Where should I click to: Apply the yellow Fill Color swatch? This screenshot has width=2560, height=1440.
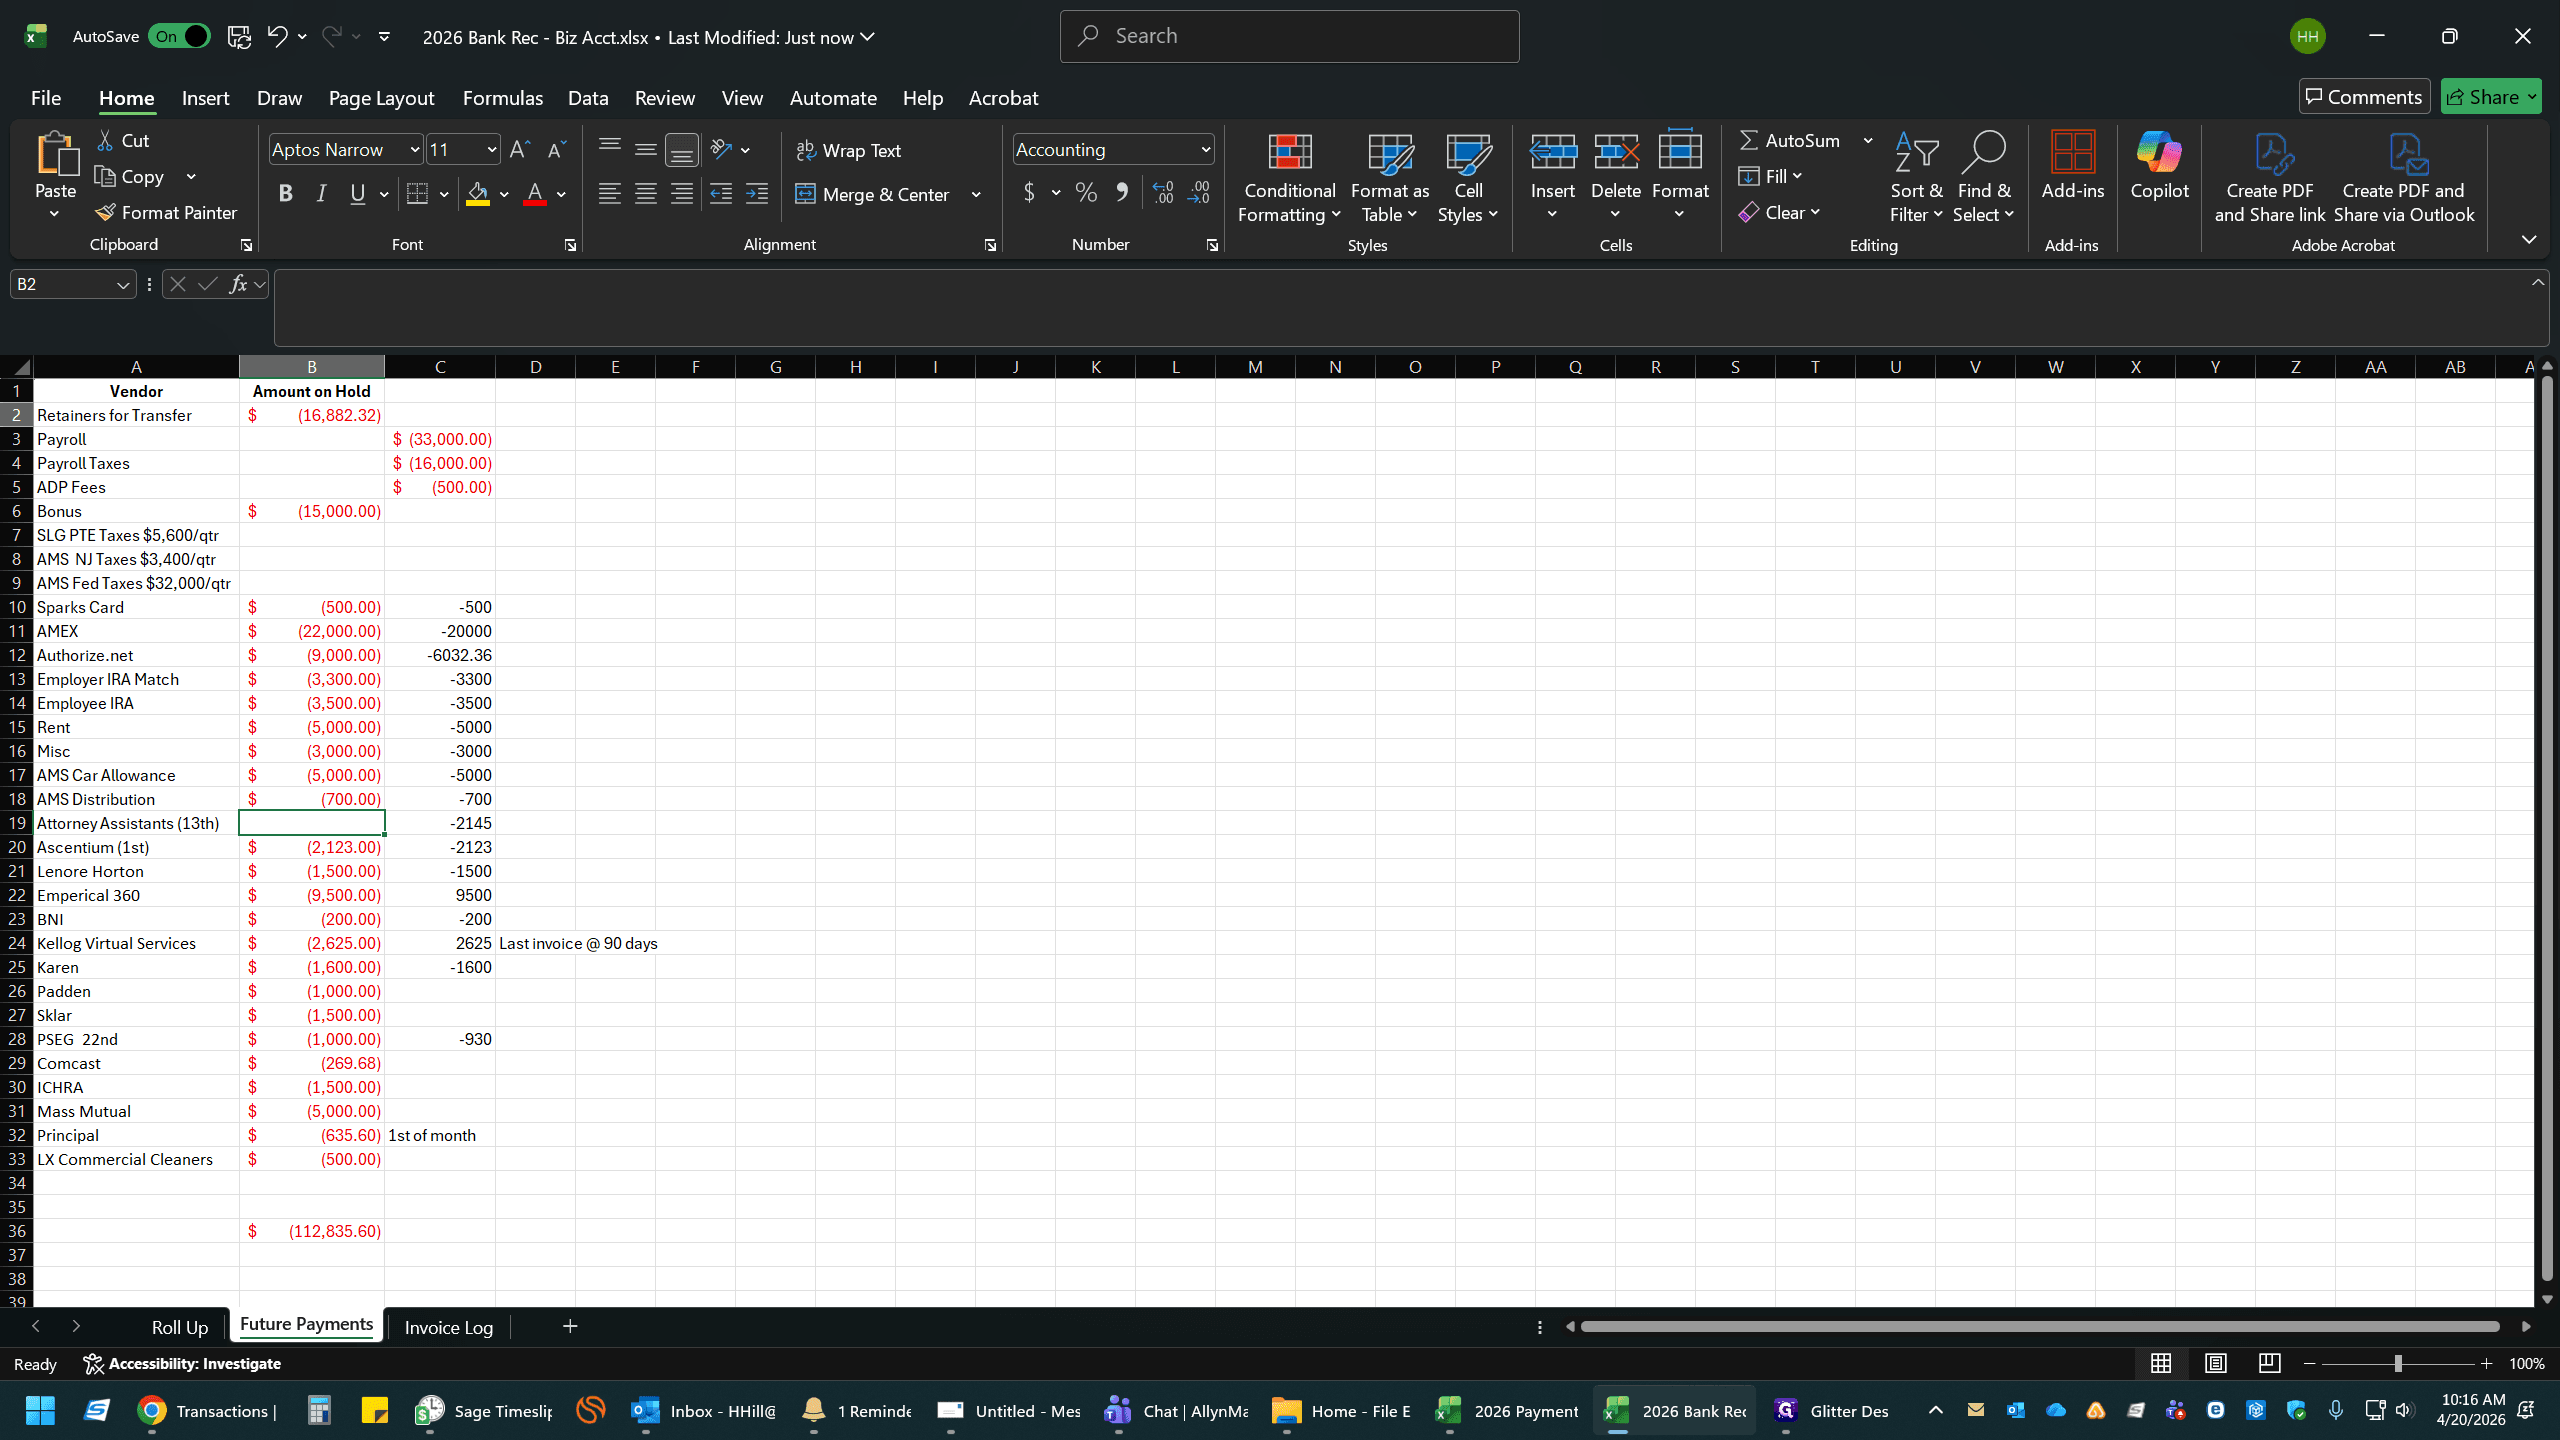478,194
